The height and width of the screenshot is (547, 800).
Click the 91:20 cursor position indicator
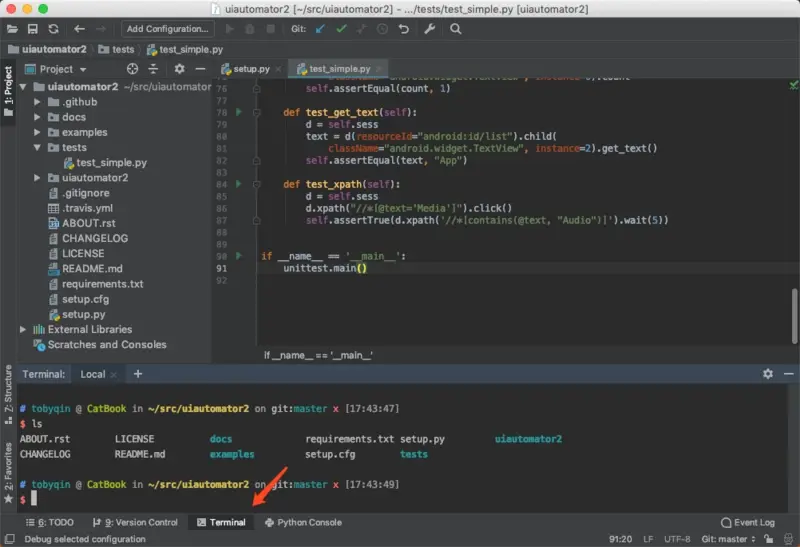(620, 539)
